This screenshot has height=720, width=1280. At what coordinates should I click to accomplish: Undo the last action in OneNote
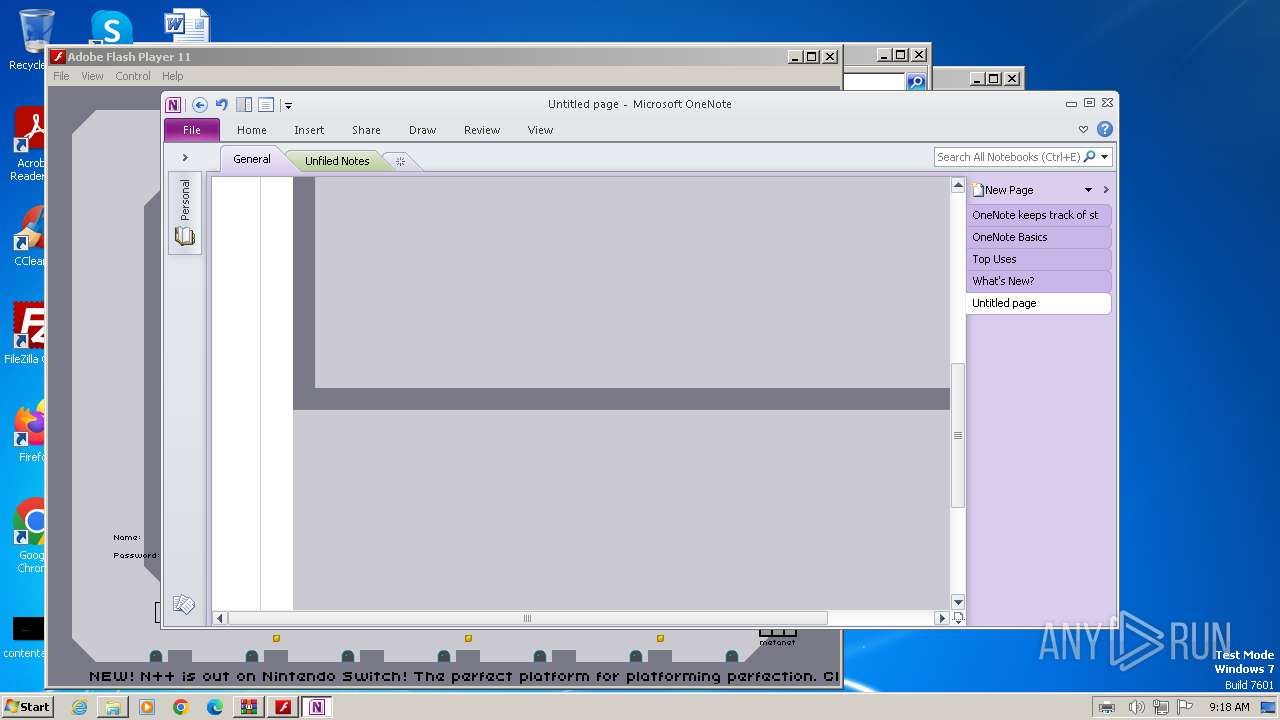221,104
